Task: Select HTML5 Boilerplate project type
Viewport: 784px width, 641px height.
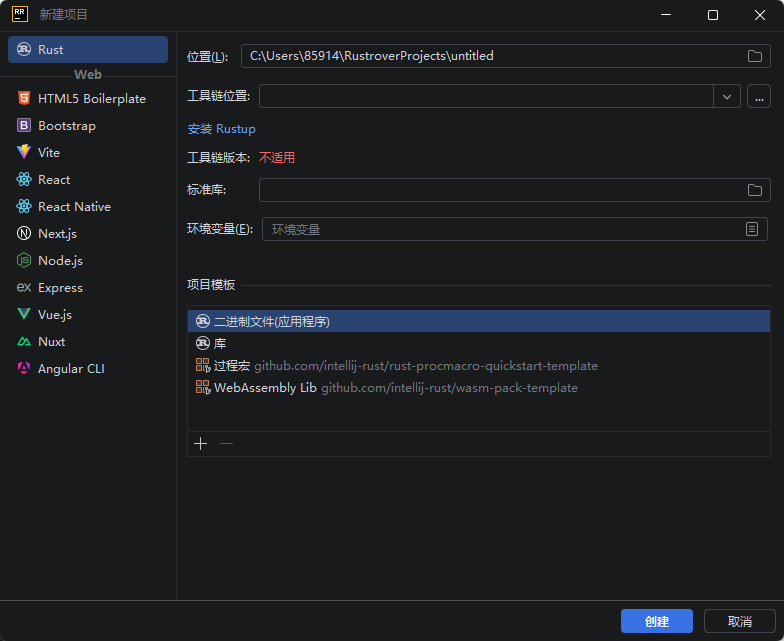Action: tap(88, 98)
